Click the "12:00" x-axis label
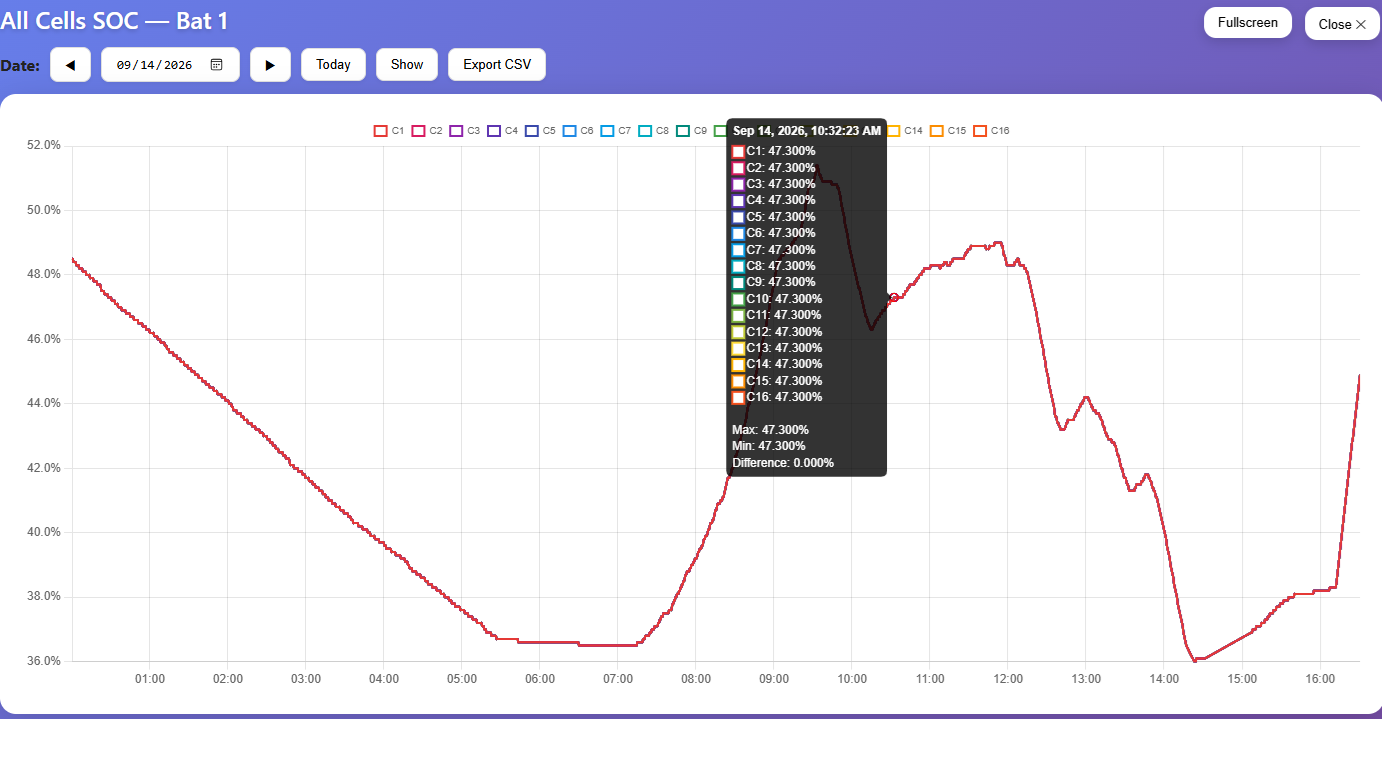This screenshot has height=765, width=1386. [x=1008, y=679]
